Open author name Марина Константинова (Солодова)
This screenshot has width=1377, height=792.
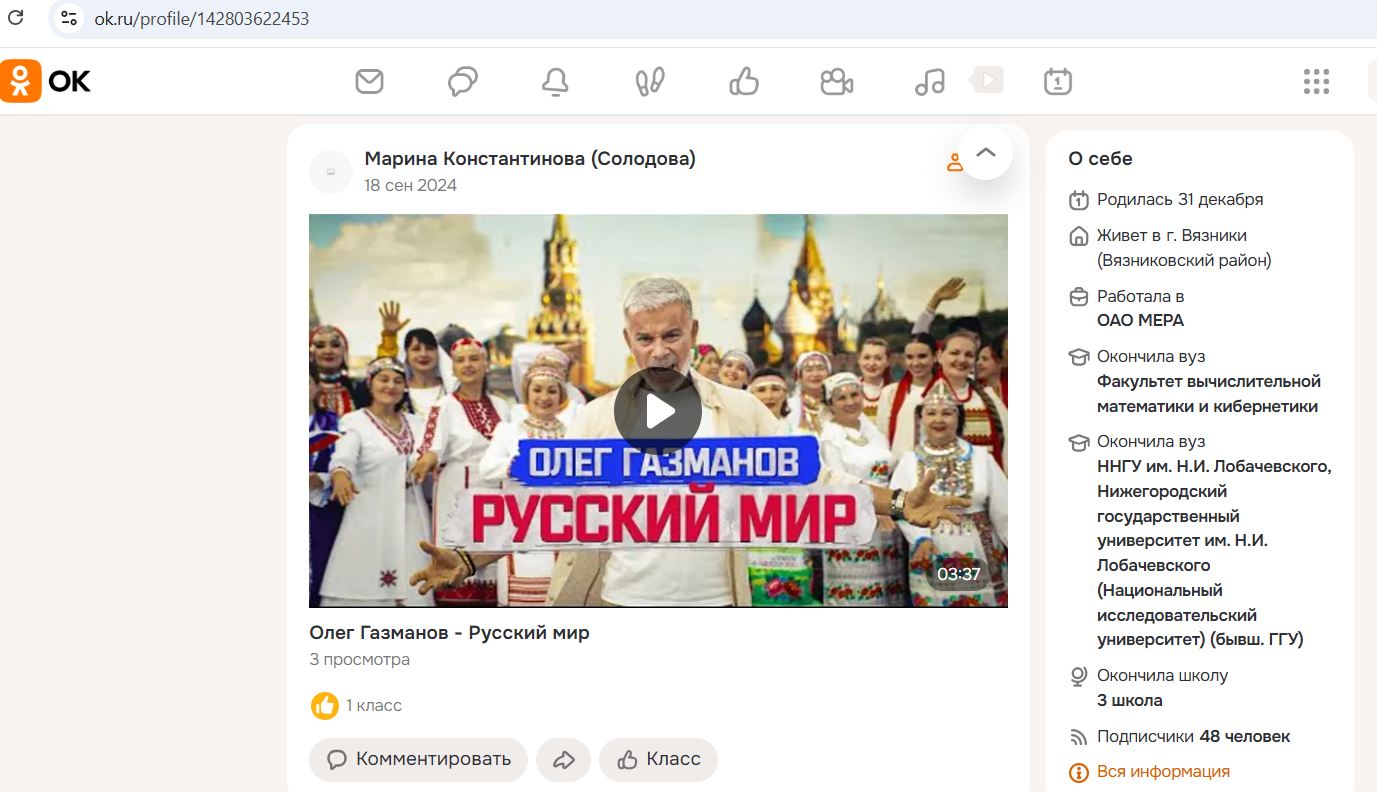click(530, 159)
